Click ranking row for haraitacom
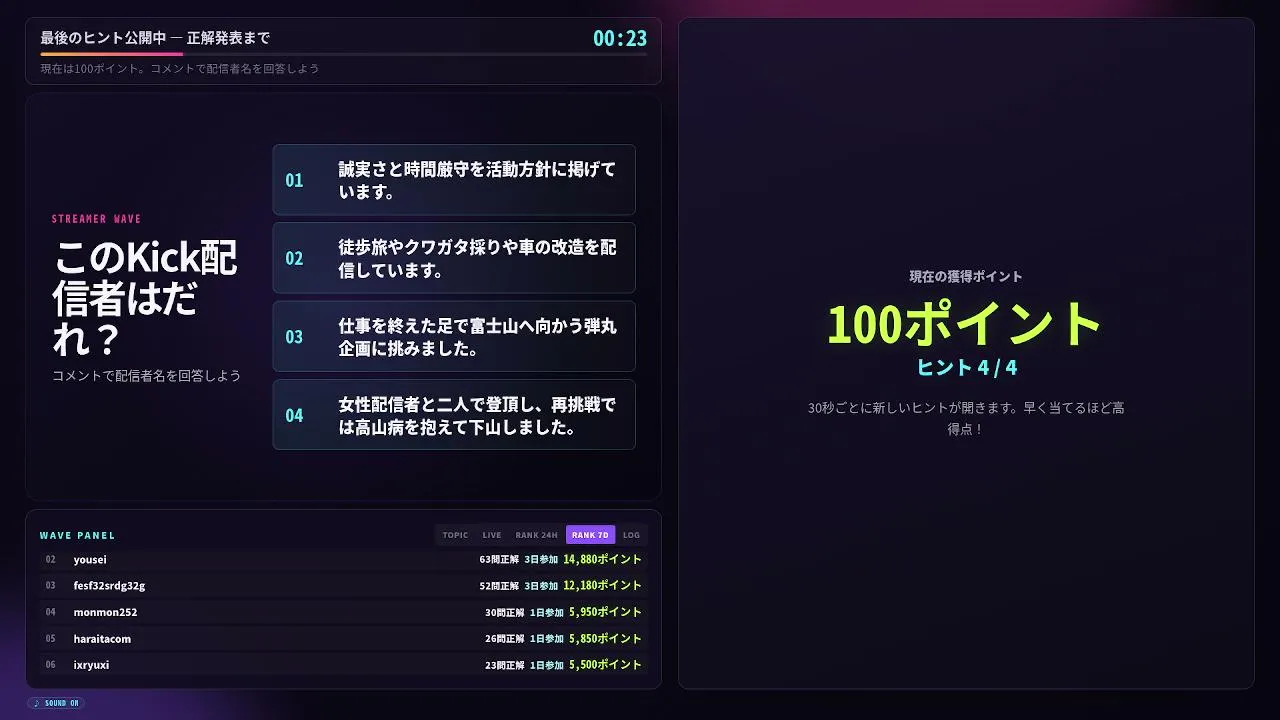Image resolution: width=1280 pixels, height=720 pixels. point(343,638)
